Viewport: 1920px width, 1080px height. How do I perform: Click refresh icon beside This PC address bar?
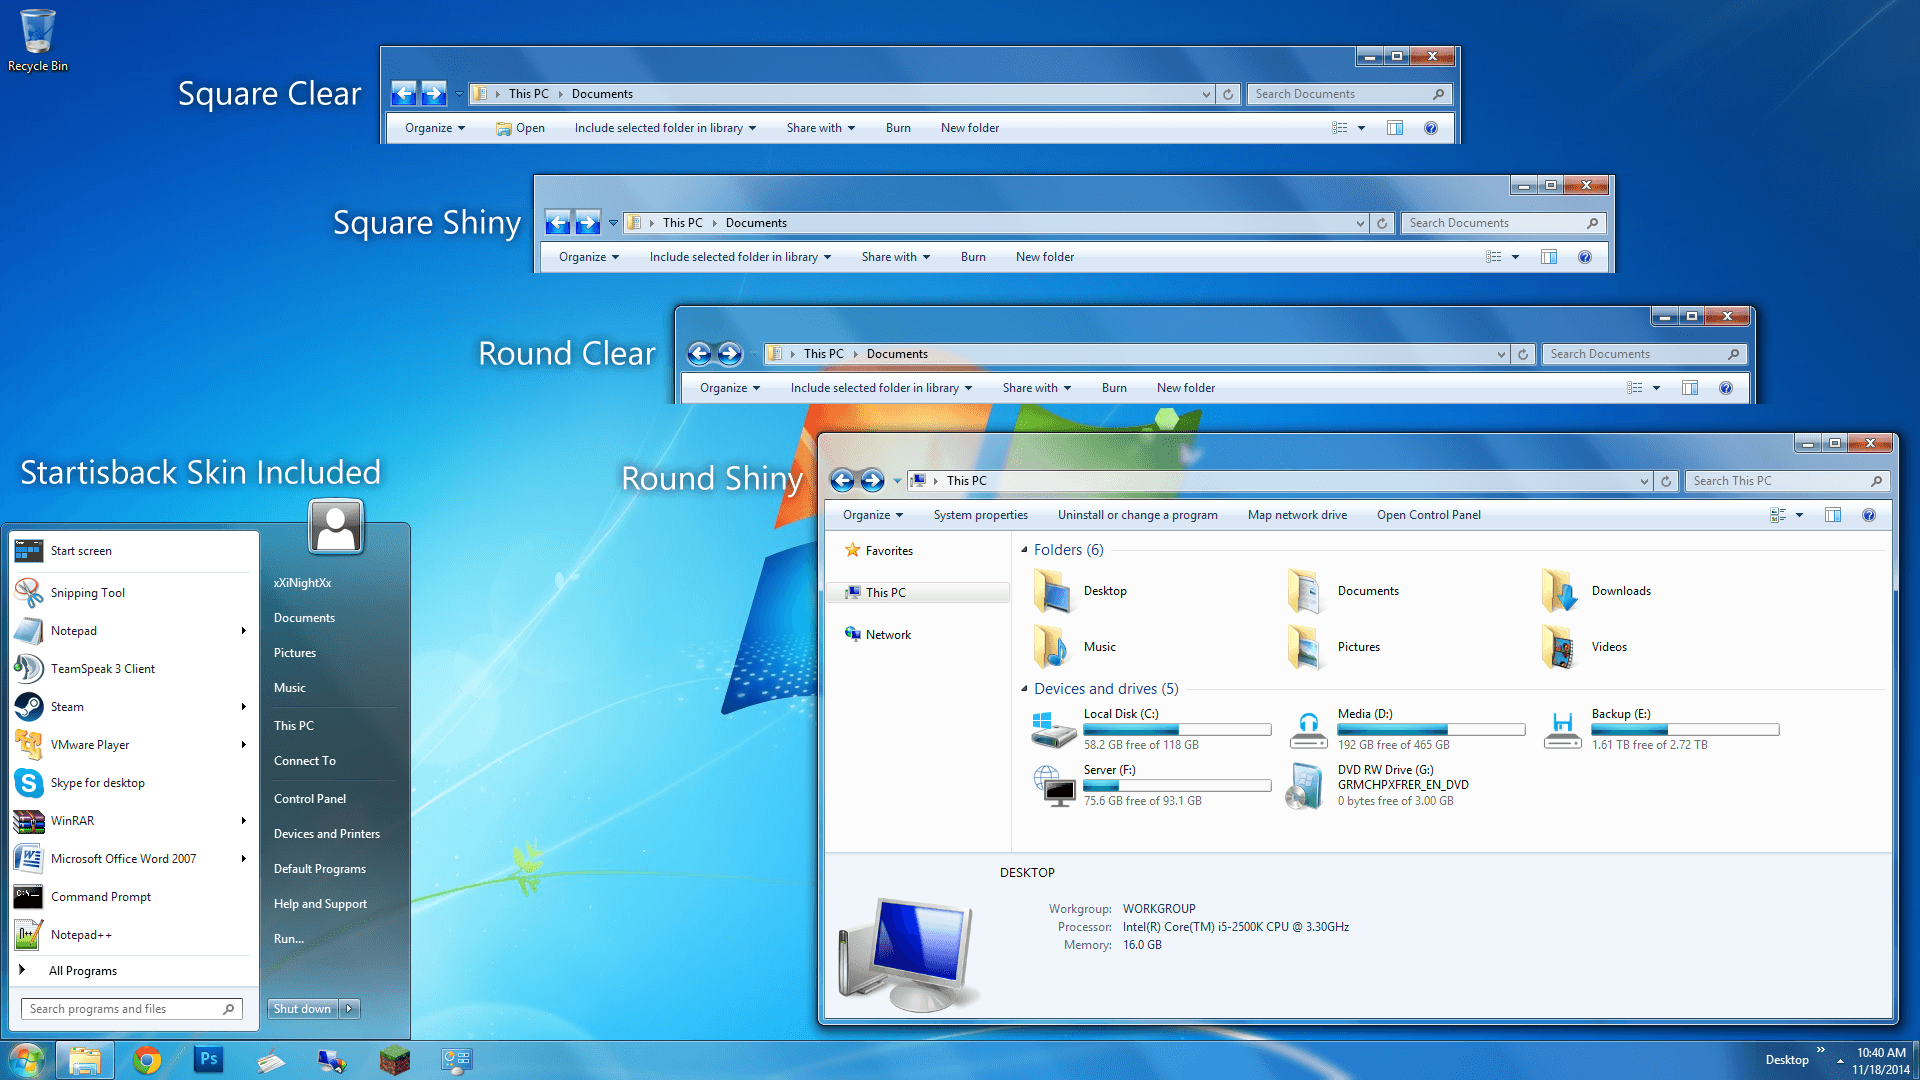click(1666, 481)
